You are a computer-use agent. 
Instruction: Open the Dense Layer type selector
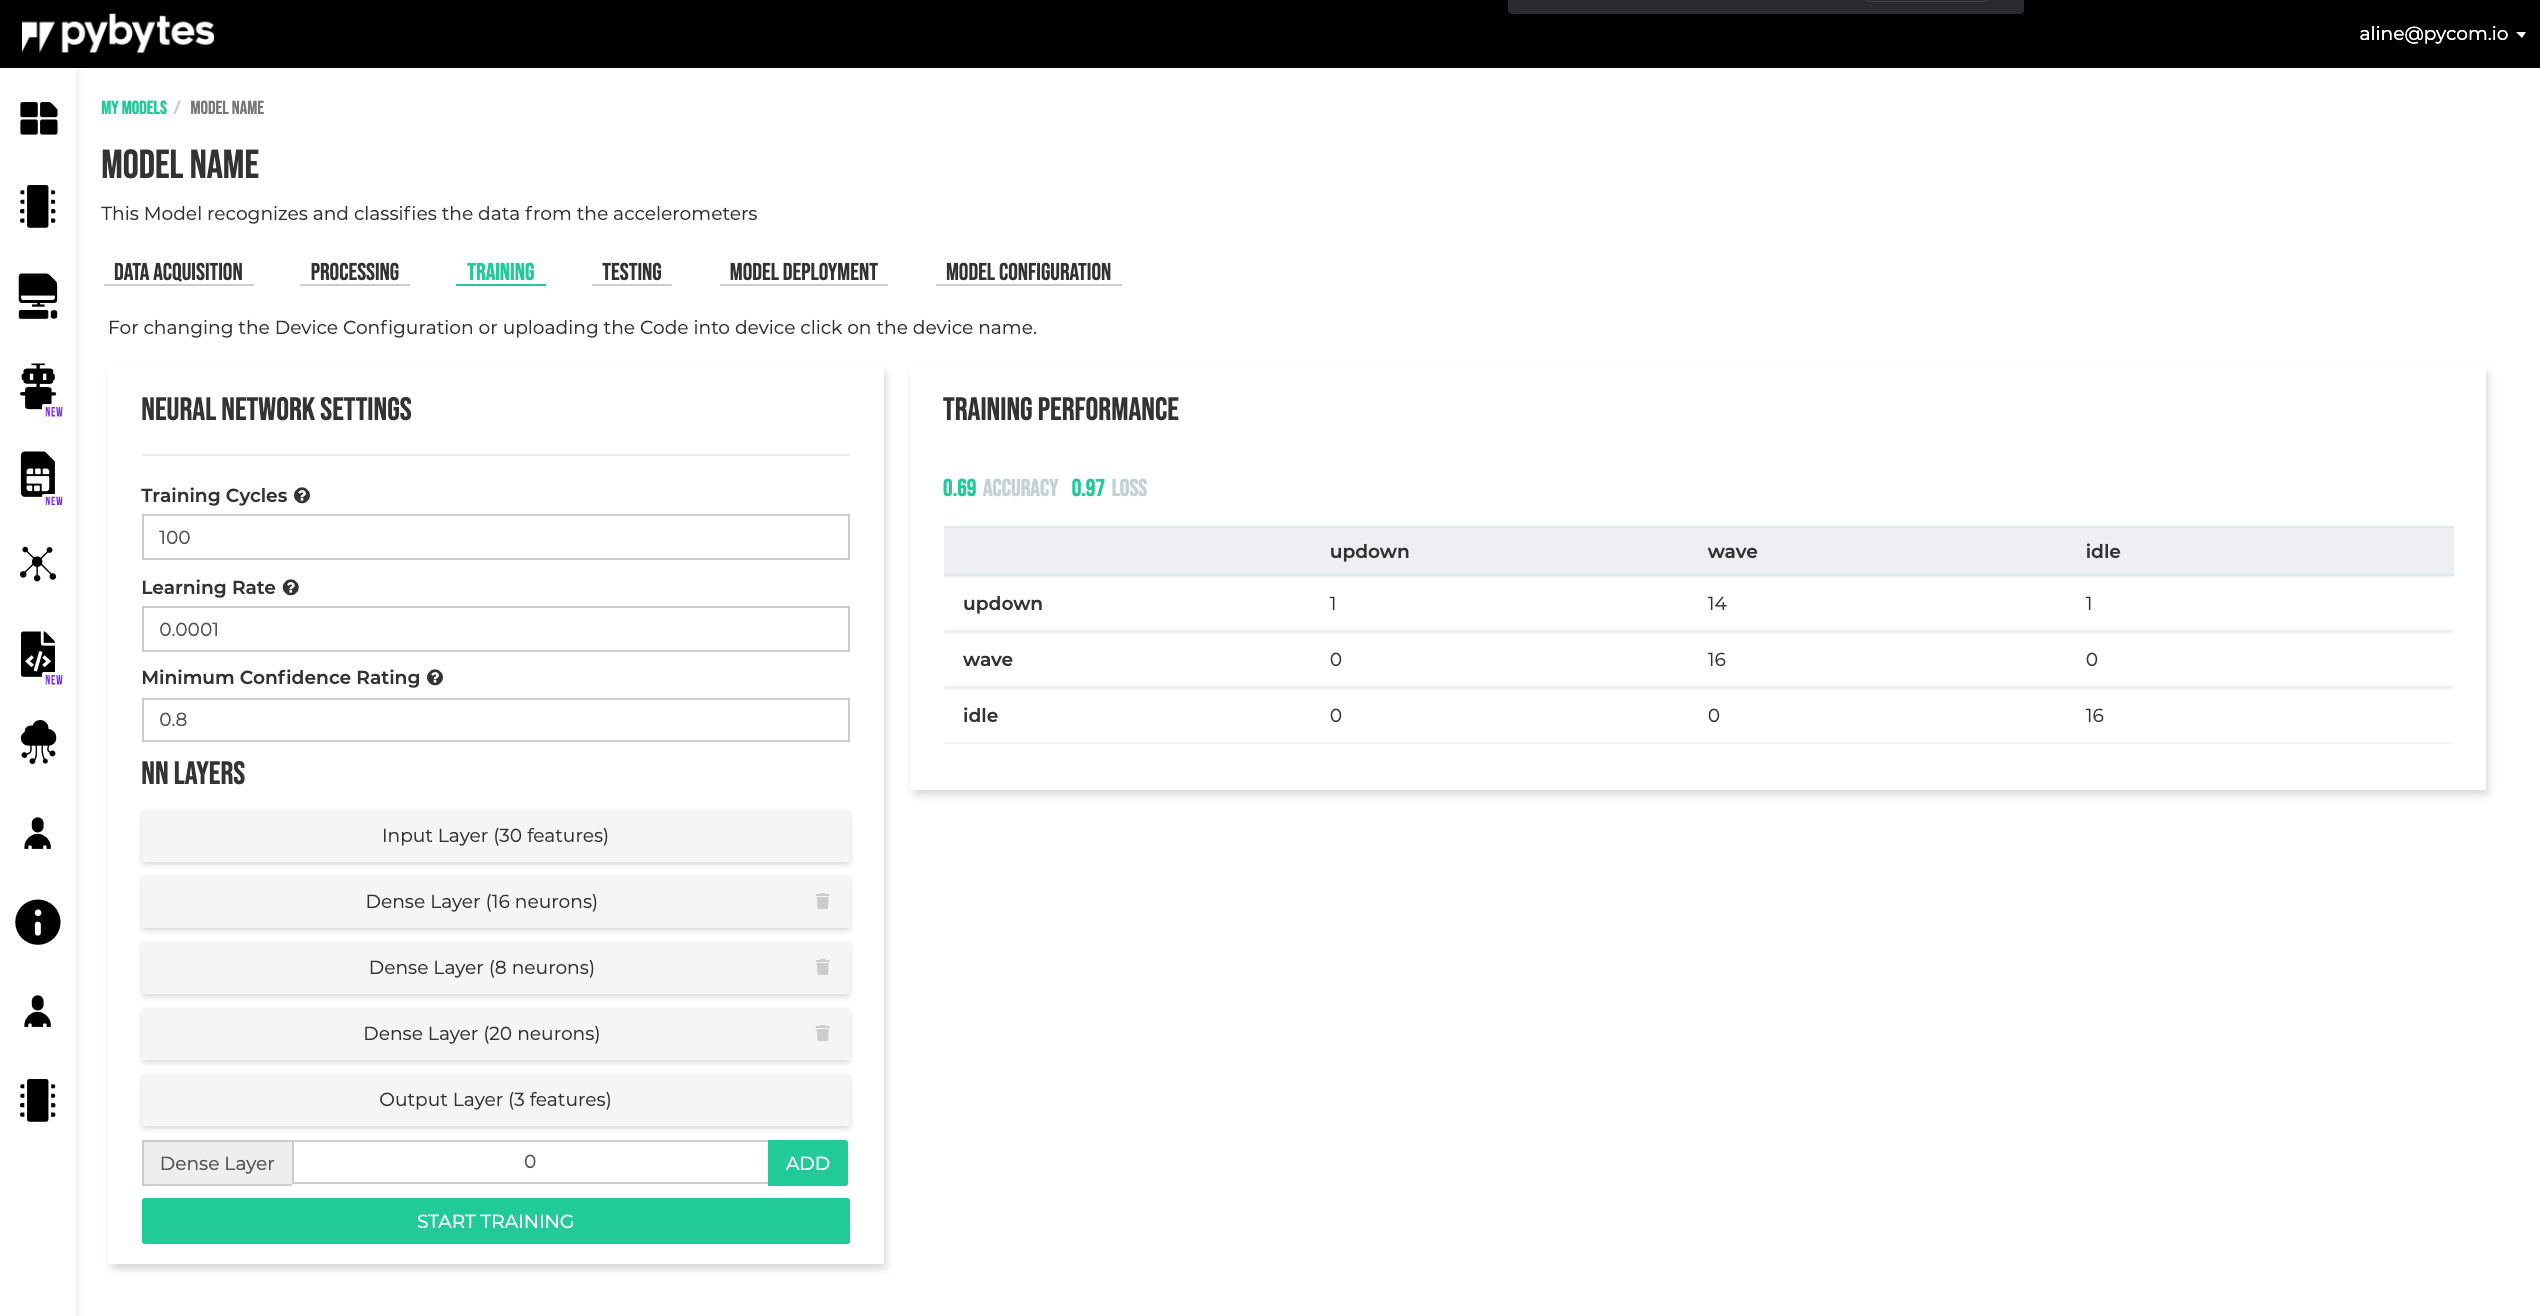tap(217, 1163)
